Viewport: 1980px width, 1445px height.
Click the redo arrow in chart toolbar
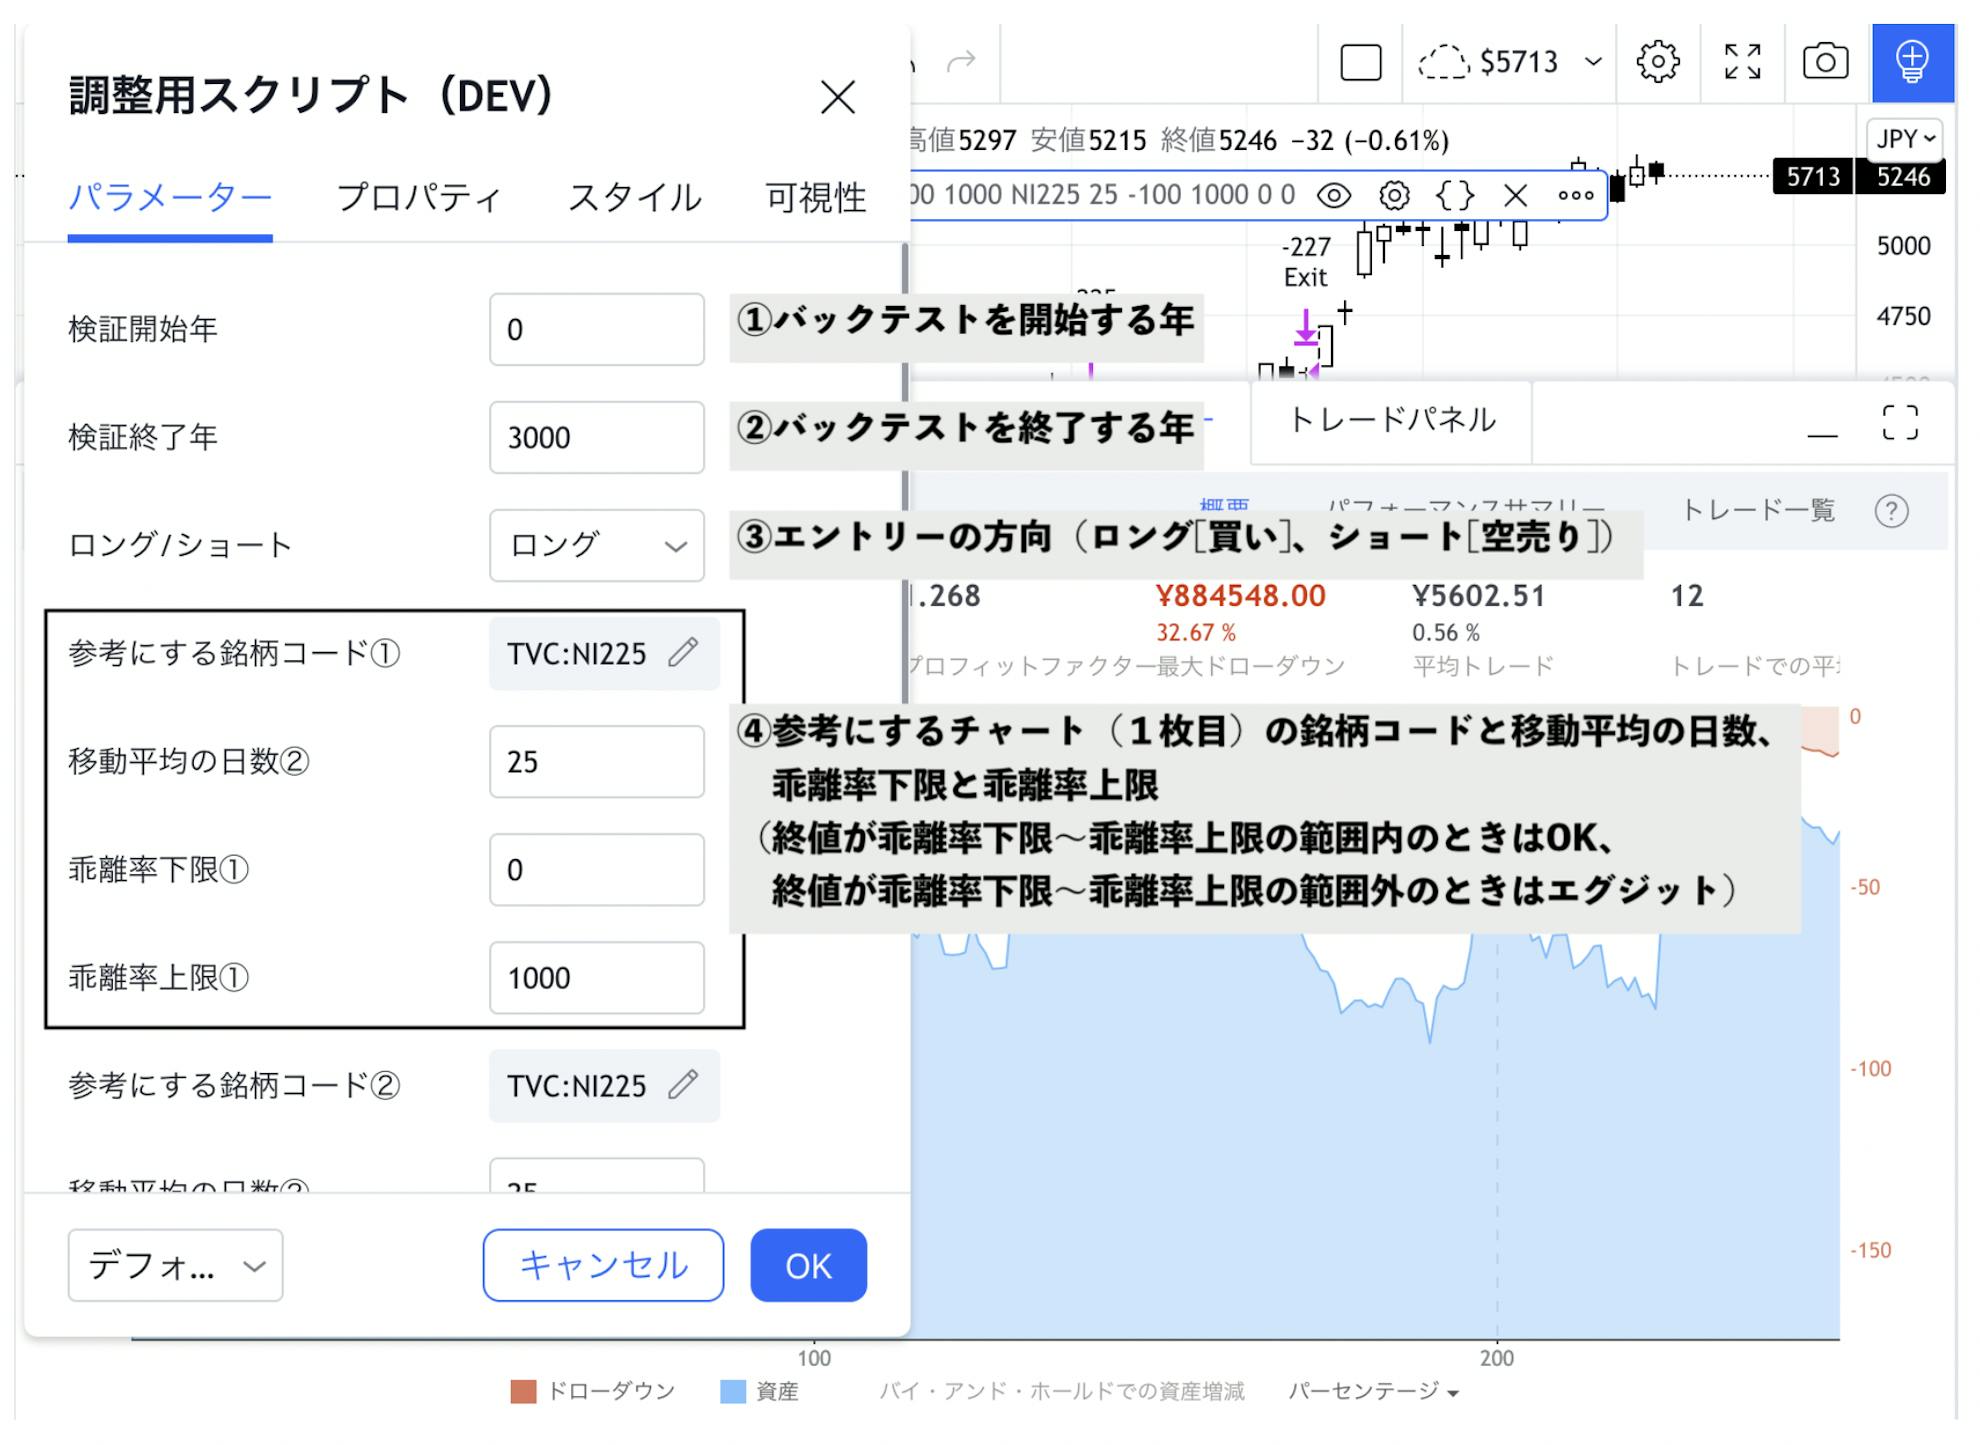[x=961, y=63]
